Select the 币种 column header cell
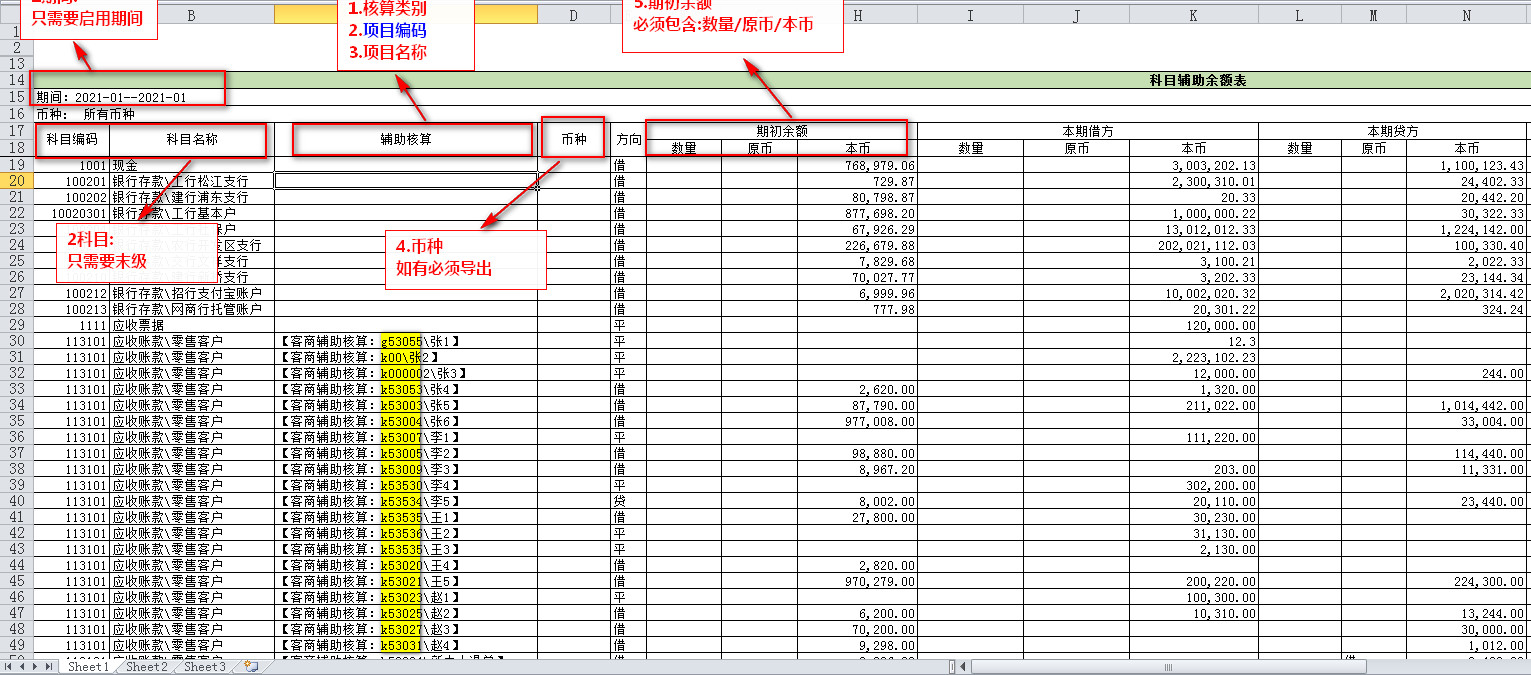1531x675 pixels. click(x=573, y=140)
